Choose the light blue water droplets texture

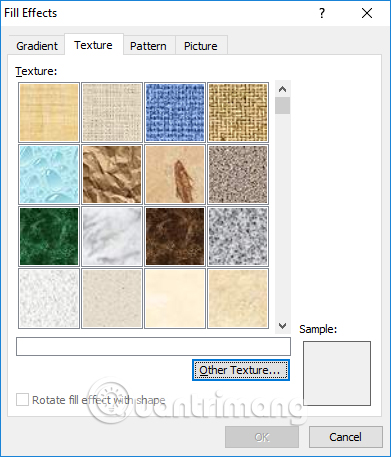pos(49,174)
